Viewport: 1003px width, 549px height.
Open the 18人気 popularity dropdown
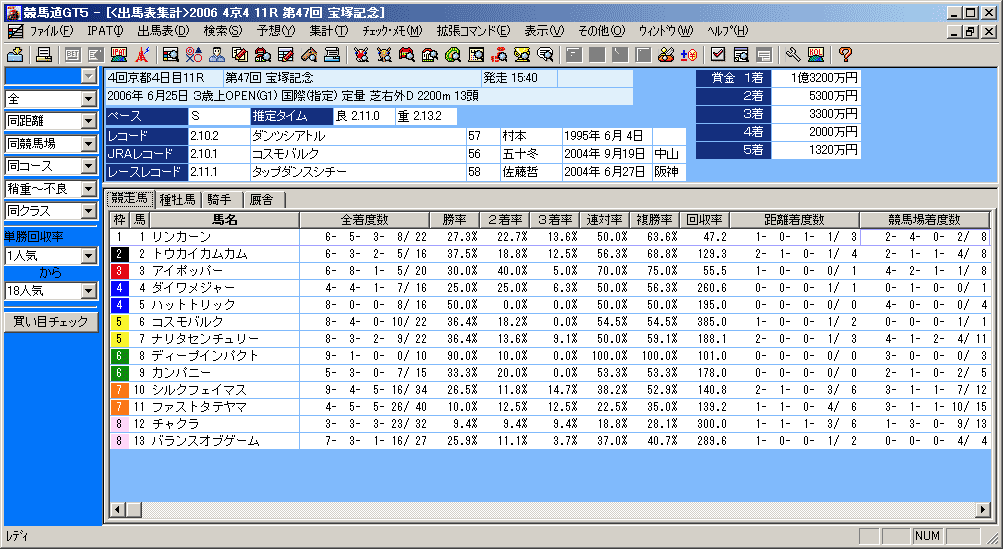89,291
